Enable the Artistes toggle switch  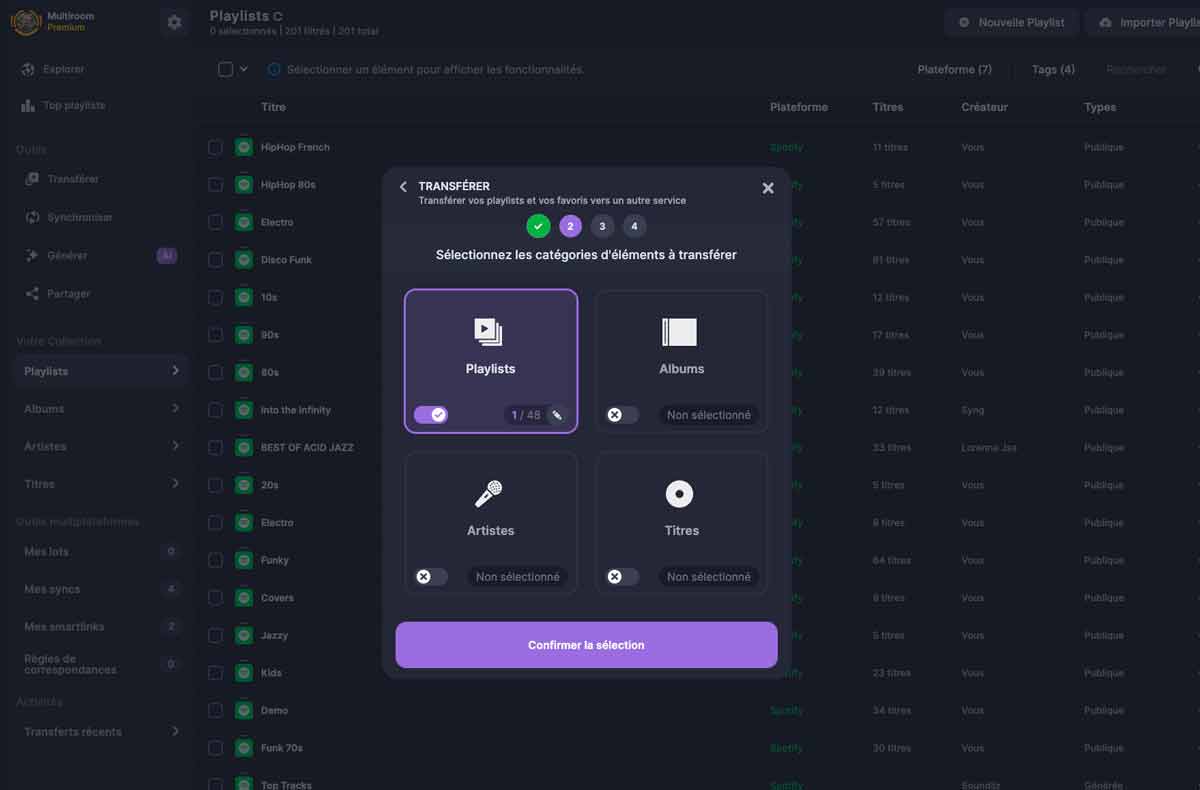tap(431, 577)
